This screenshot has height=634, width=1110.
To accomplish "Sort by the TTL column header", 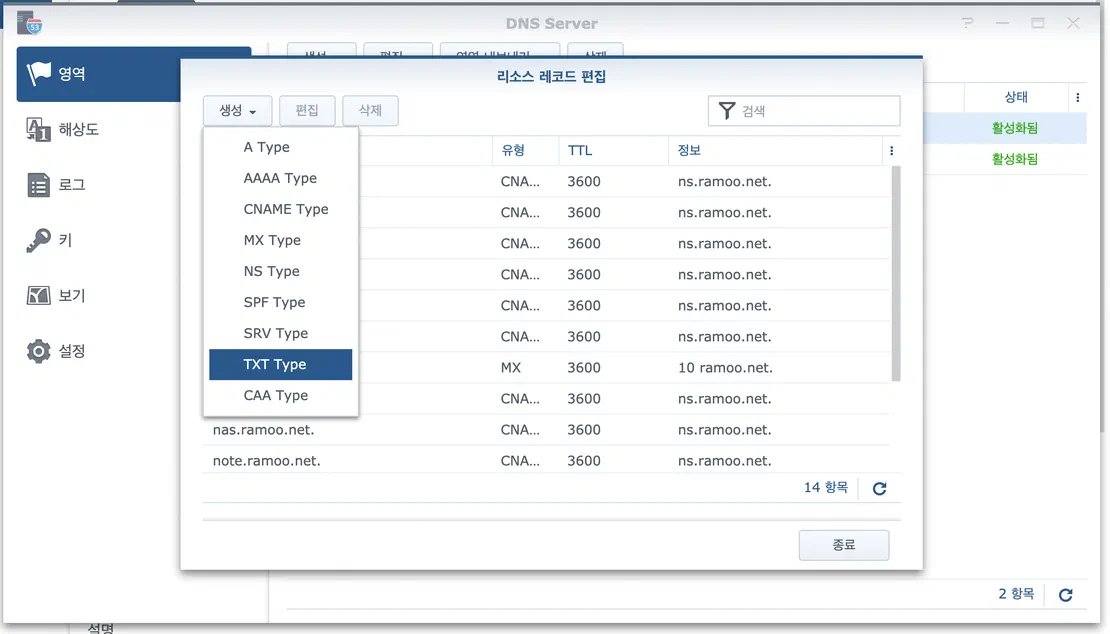I will [613, 151].
